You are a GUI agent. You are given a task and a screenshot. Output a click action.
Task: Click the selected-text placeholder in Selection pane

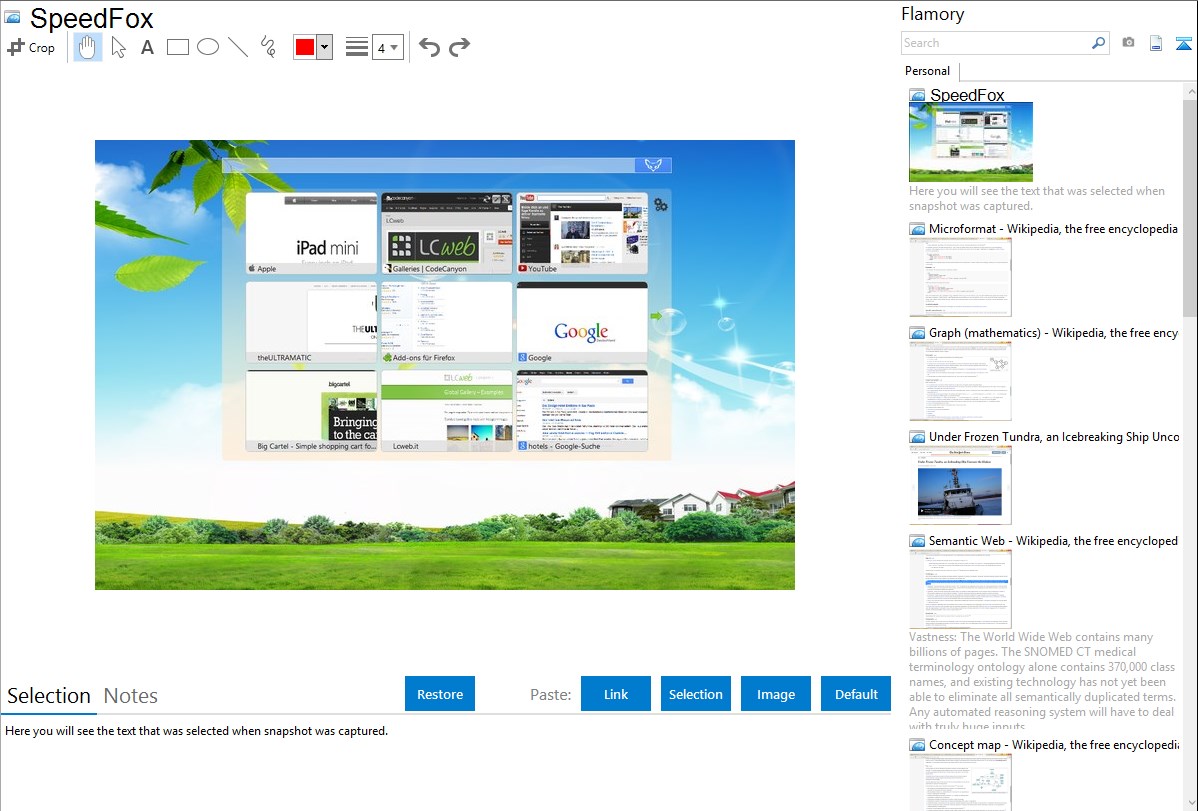click(x=196, y=731)
